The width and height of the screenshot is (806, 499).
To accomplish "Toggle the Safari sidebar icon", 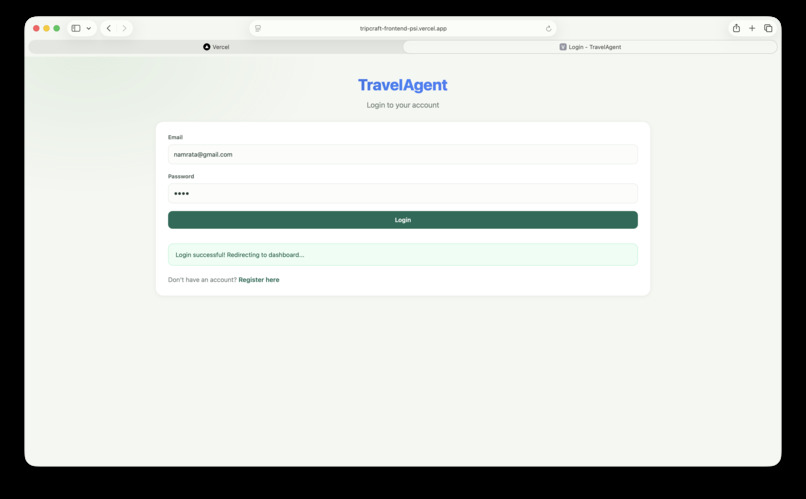I will click(76, 28).
